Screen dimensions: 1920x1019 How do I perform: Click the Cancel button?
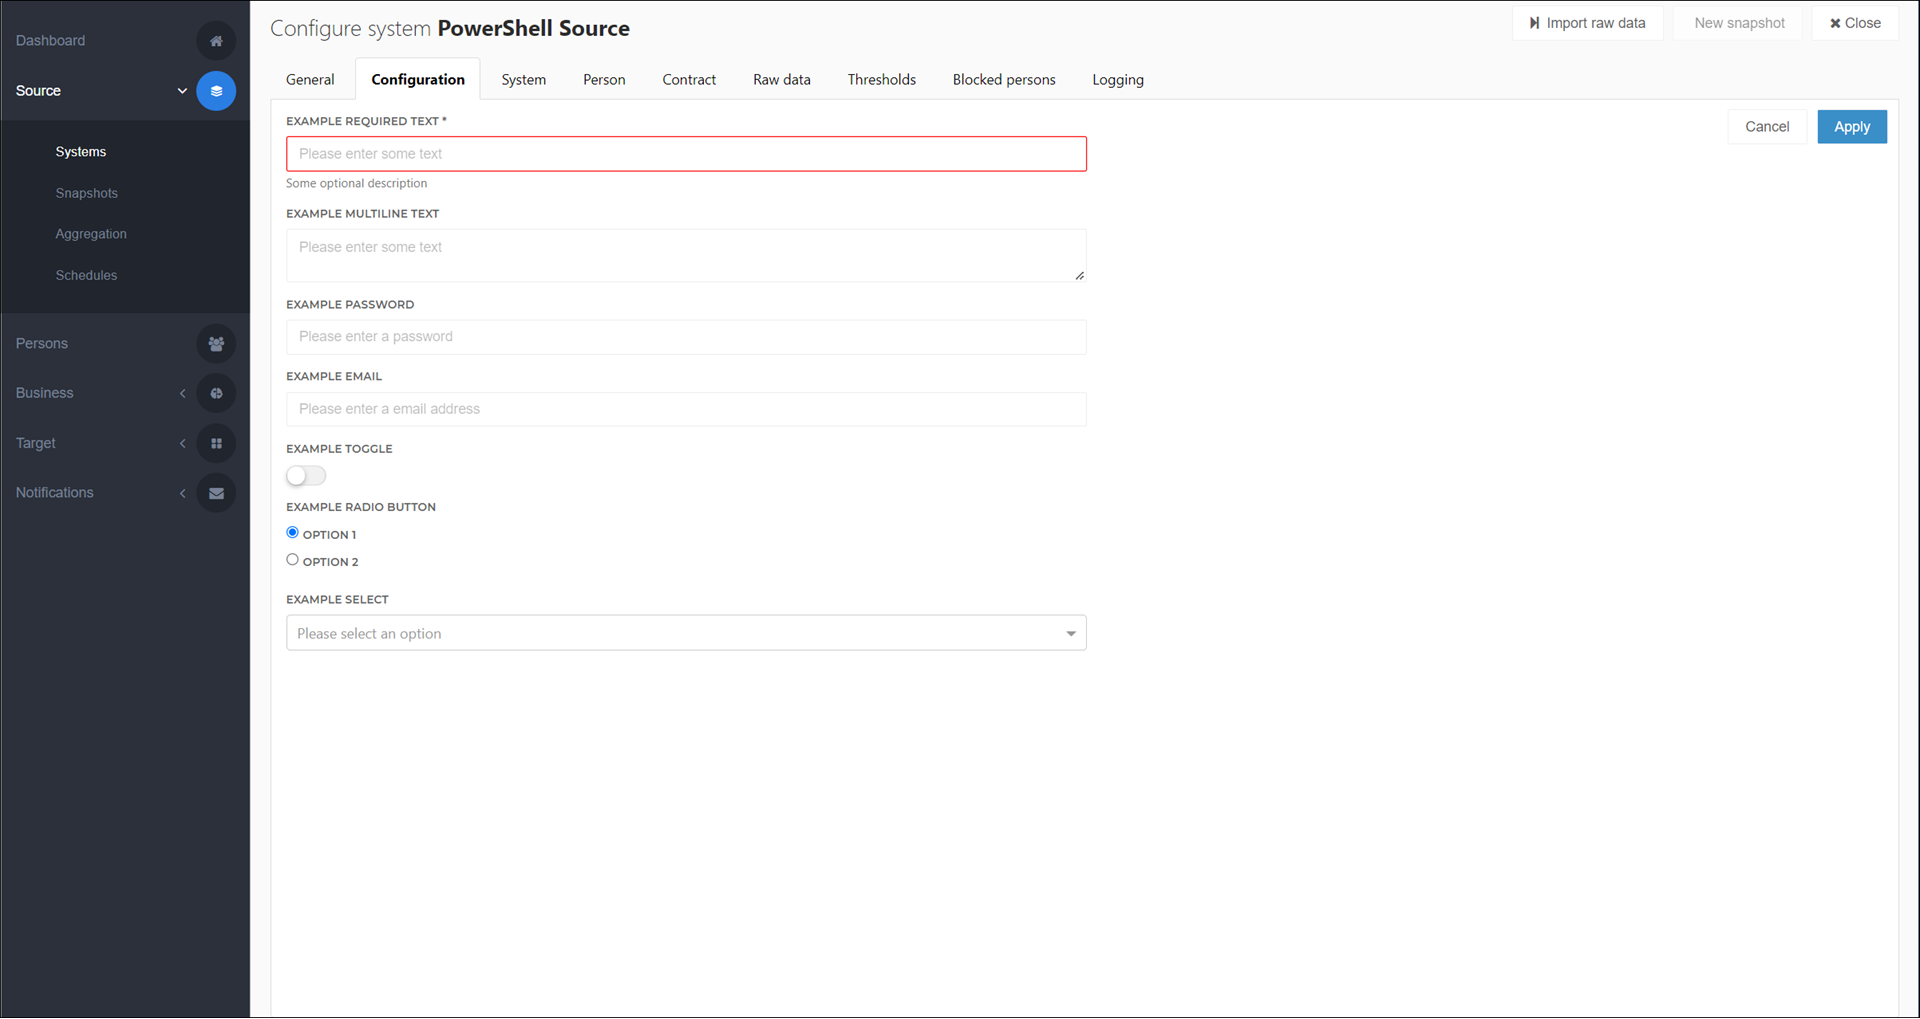click(1767, 127)
